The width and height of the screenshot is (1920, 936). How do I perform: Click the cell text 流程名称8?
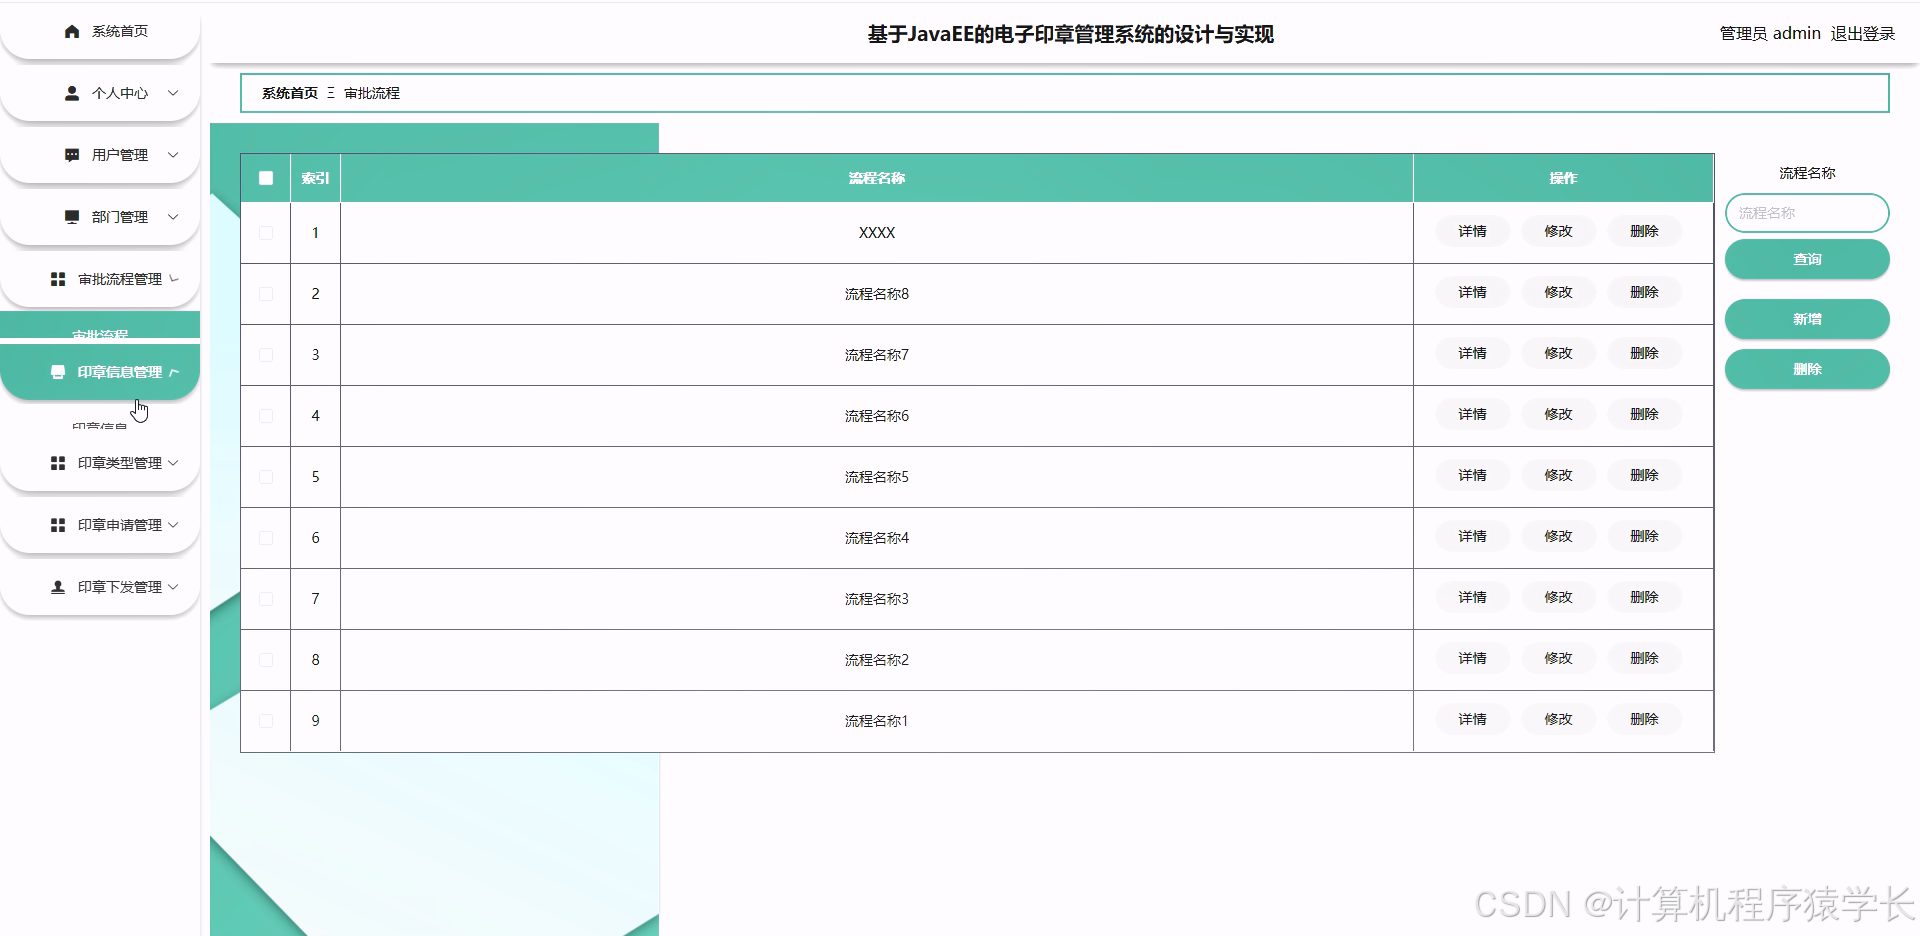(x=877, y=294)
